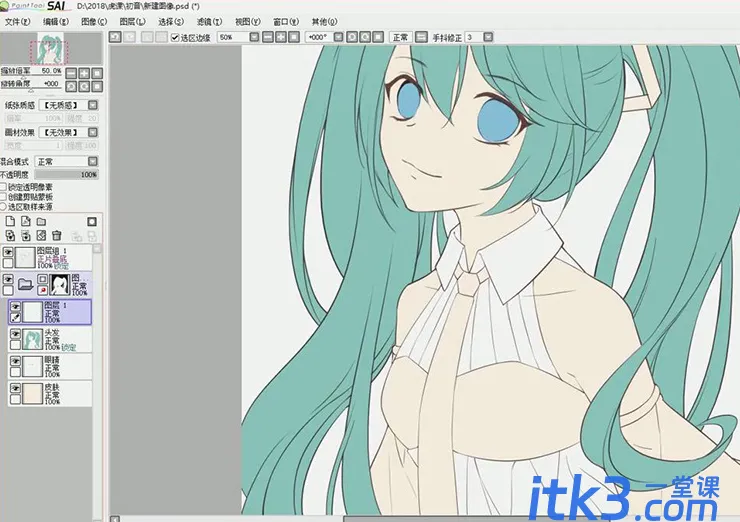The height and width of the screenshot is (522, 740).
Task: Select the 头发 layer
Action: 50,339
